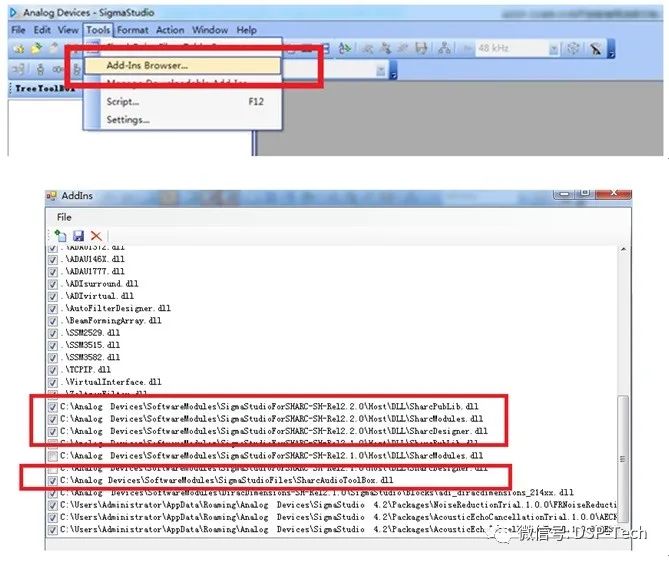
Task: Uncheck the NoiseReductionTrial package checkbox
Action: coord(53,506)
